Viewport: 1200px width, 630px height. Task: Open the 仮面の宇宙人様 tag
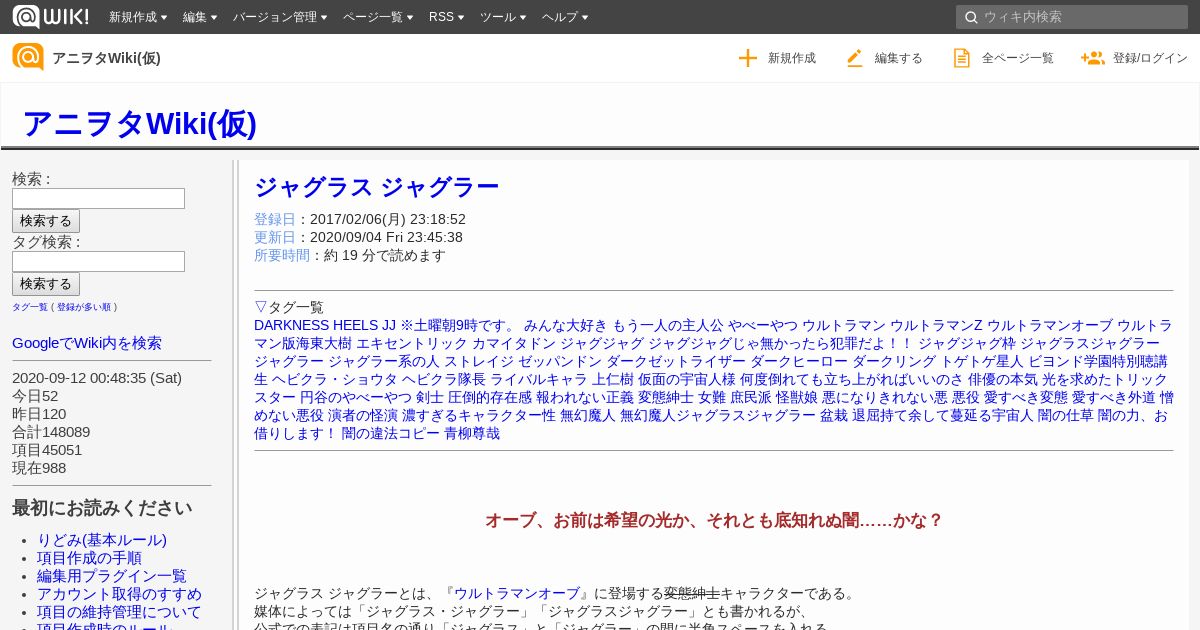tap(687, 379)
